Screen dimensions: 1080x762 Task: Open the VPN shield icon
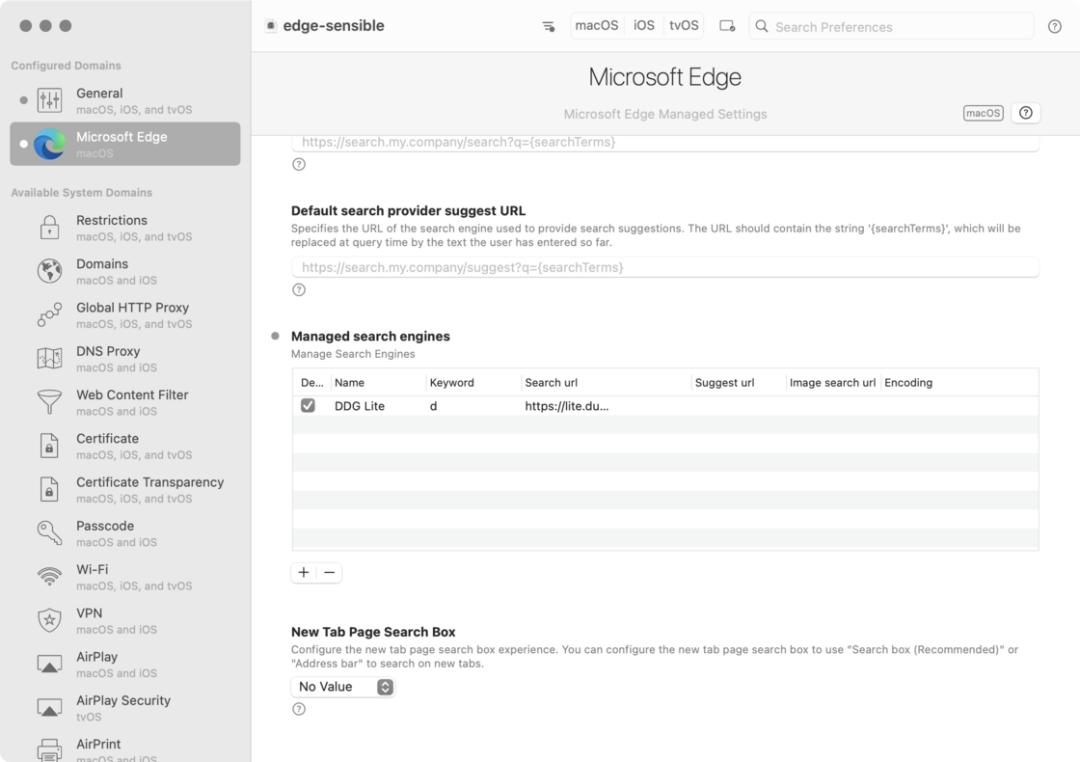click(50, 621)
